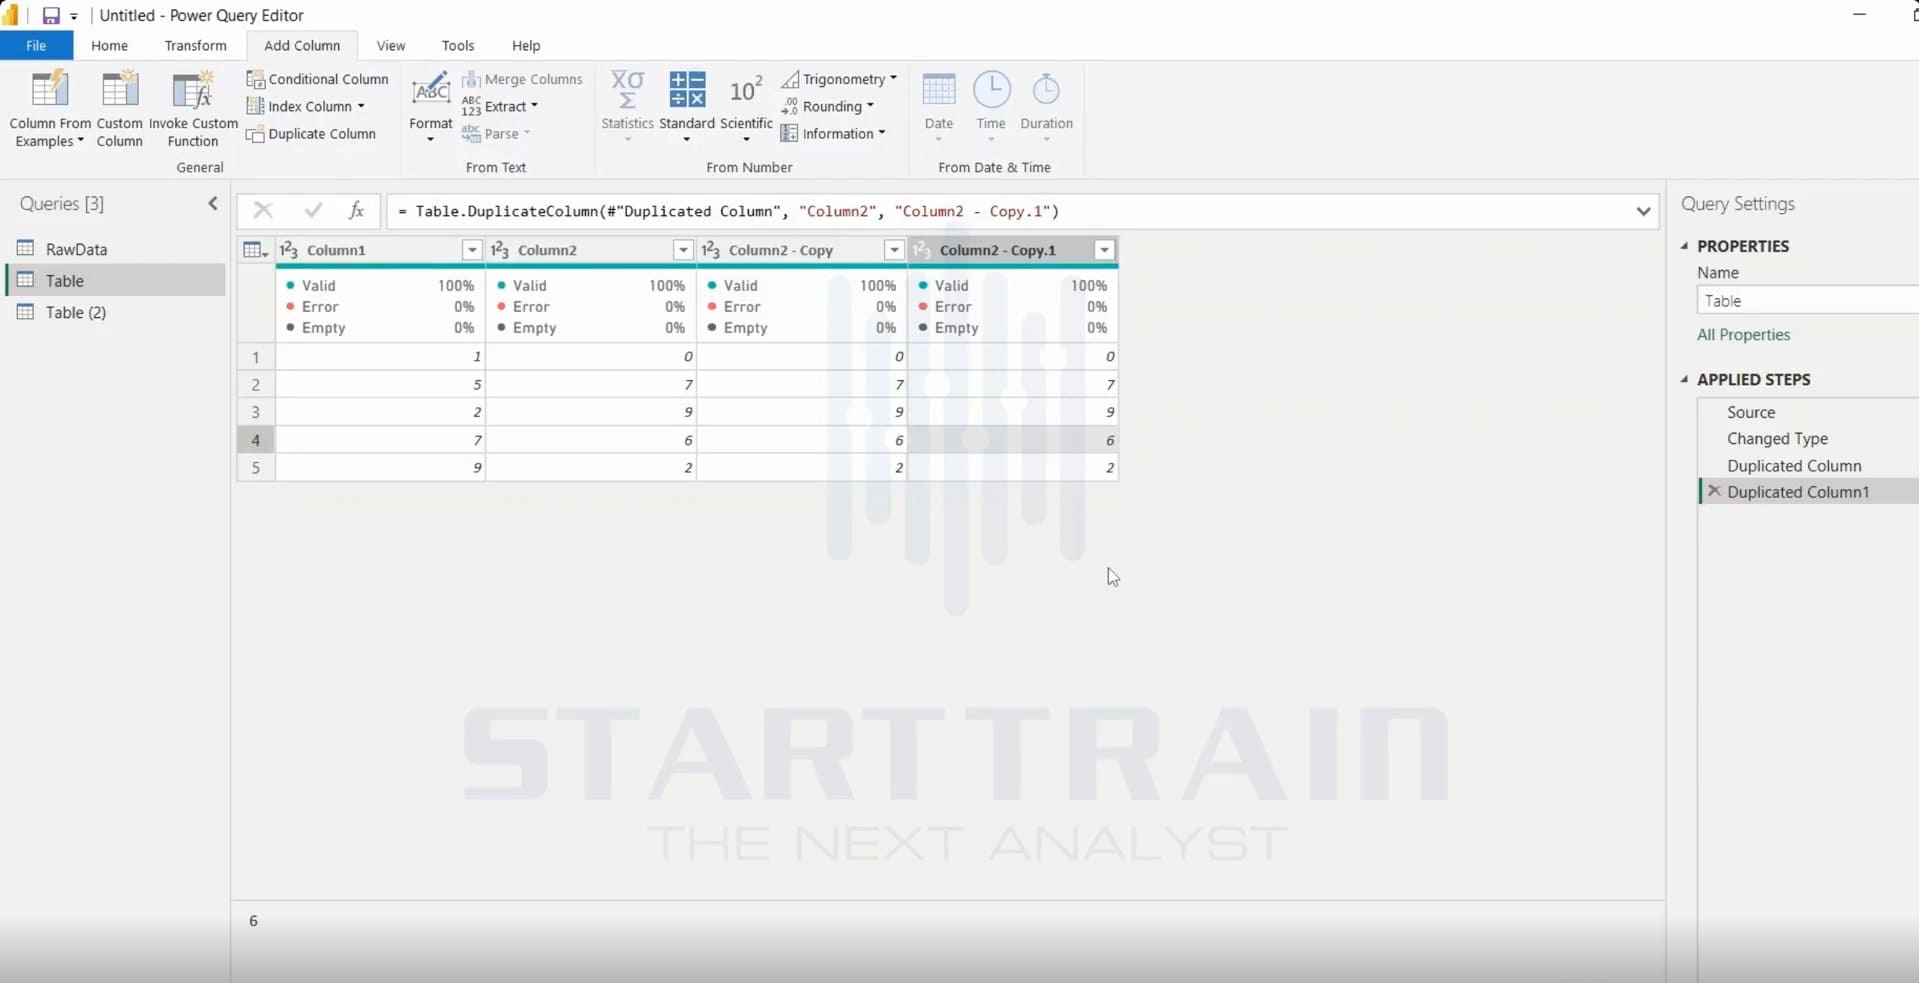This screenshot has width=1919, height=983.
Task: Open the Format text menu
Action: pos(431,108)
